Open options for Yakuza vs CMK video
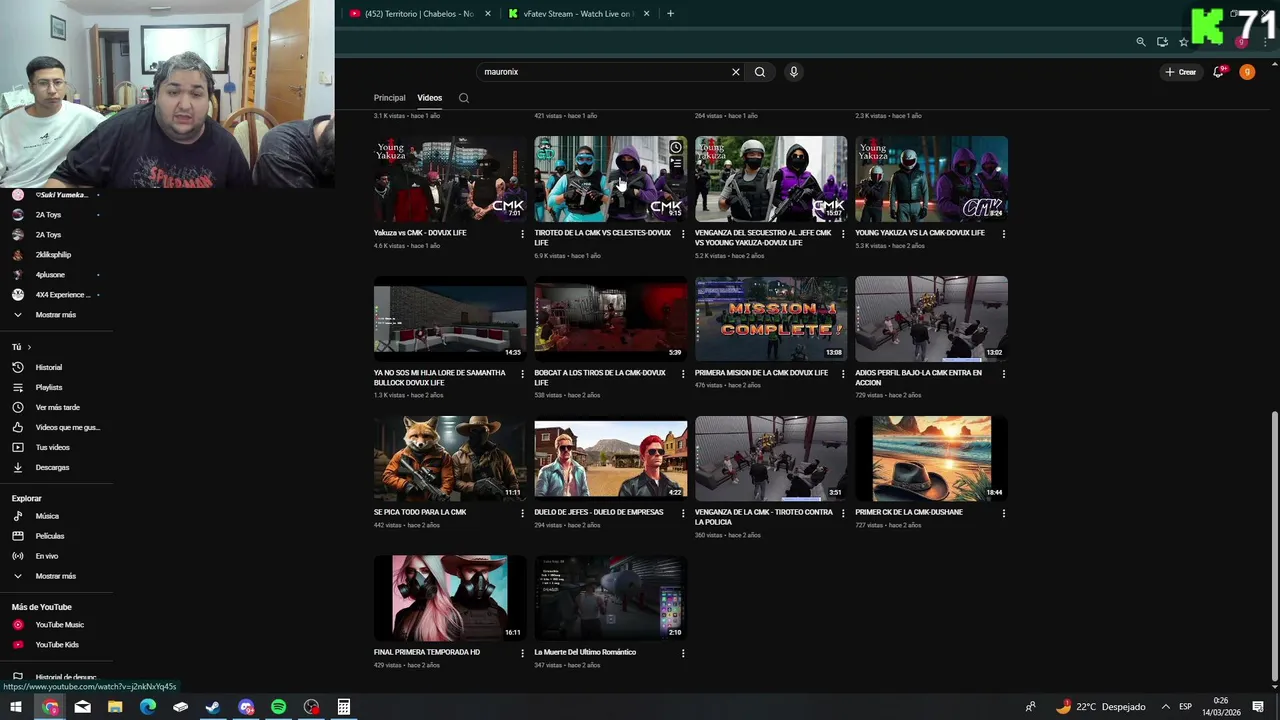 point(522,234)
